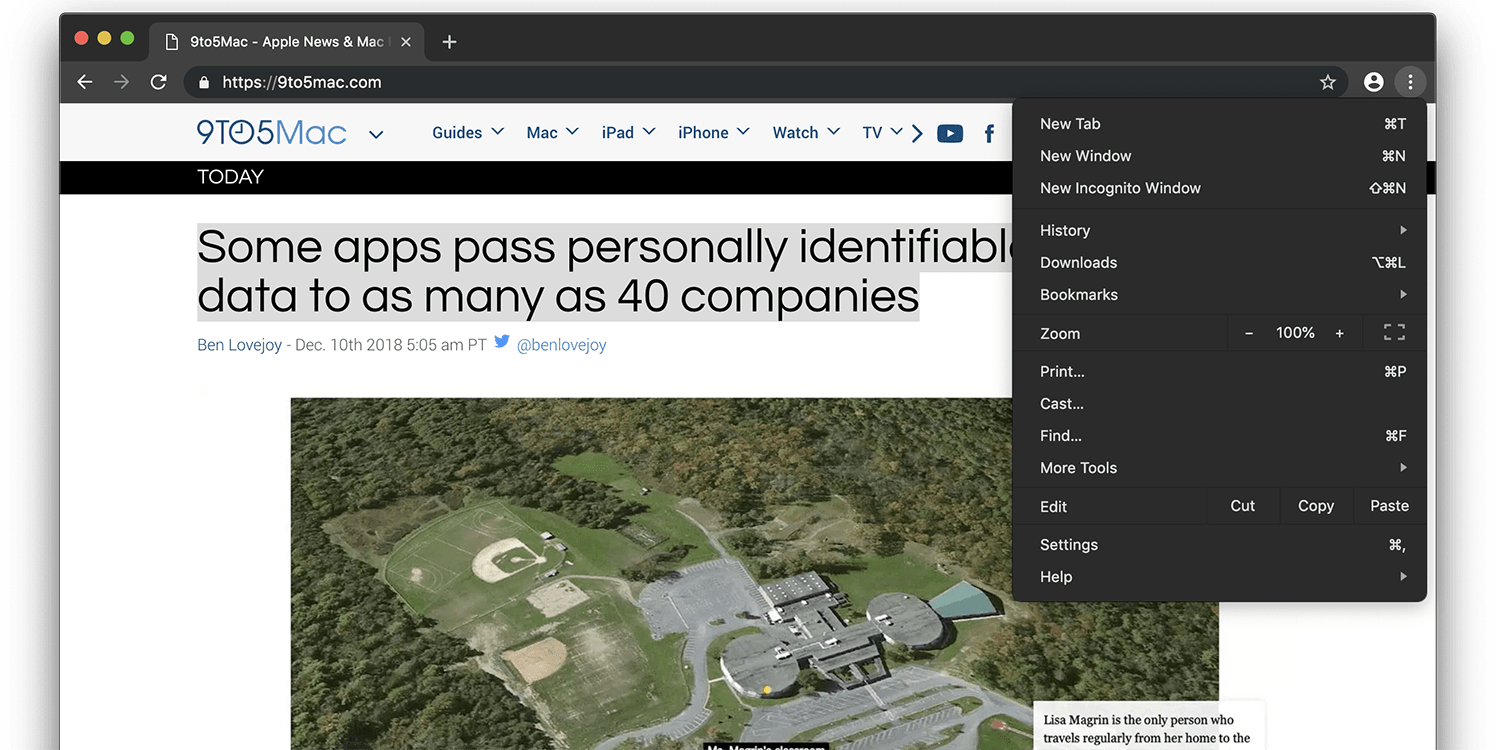Open Settings from the Chrome menu
The height and width of the screenshot is (750, 1500).
coord(1069,545)
